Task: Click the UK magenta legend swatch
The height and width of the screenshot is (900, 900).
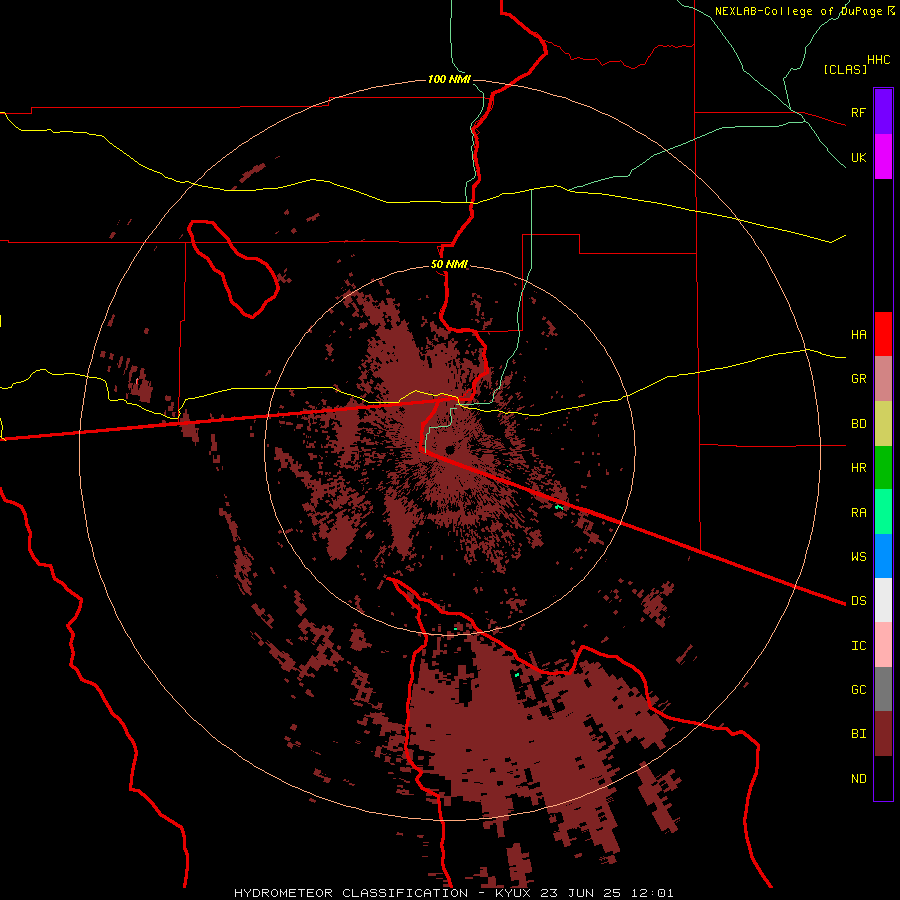Action: click(883, 157)
